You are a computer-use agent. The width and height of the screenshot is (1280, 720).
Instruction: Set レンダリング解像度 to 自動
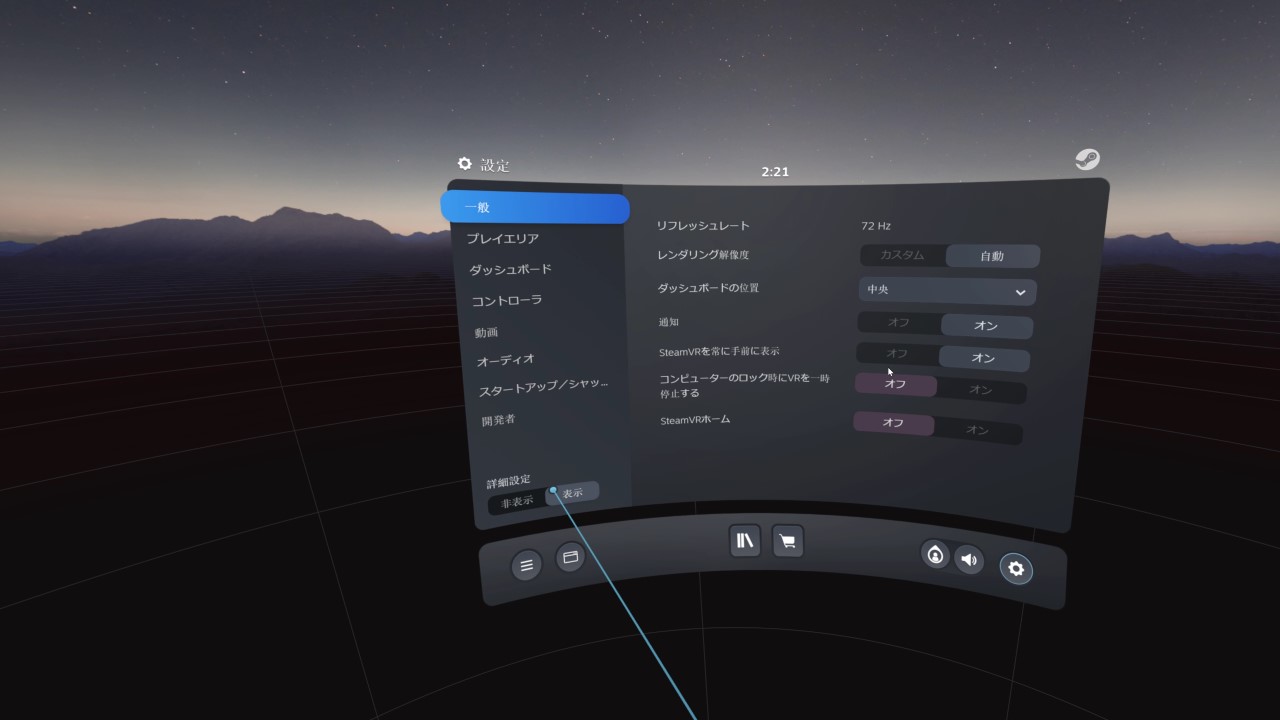pos(992,256)
